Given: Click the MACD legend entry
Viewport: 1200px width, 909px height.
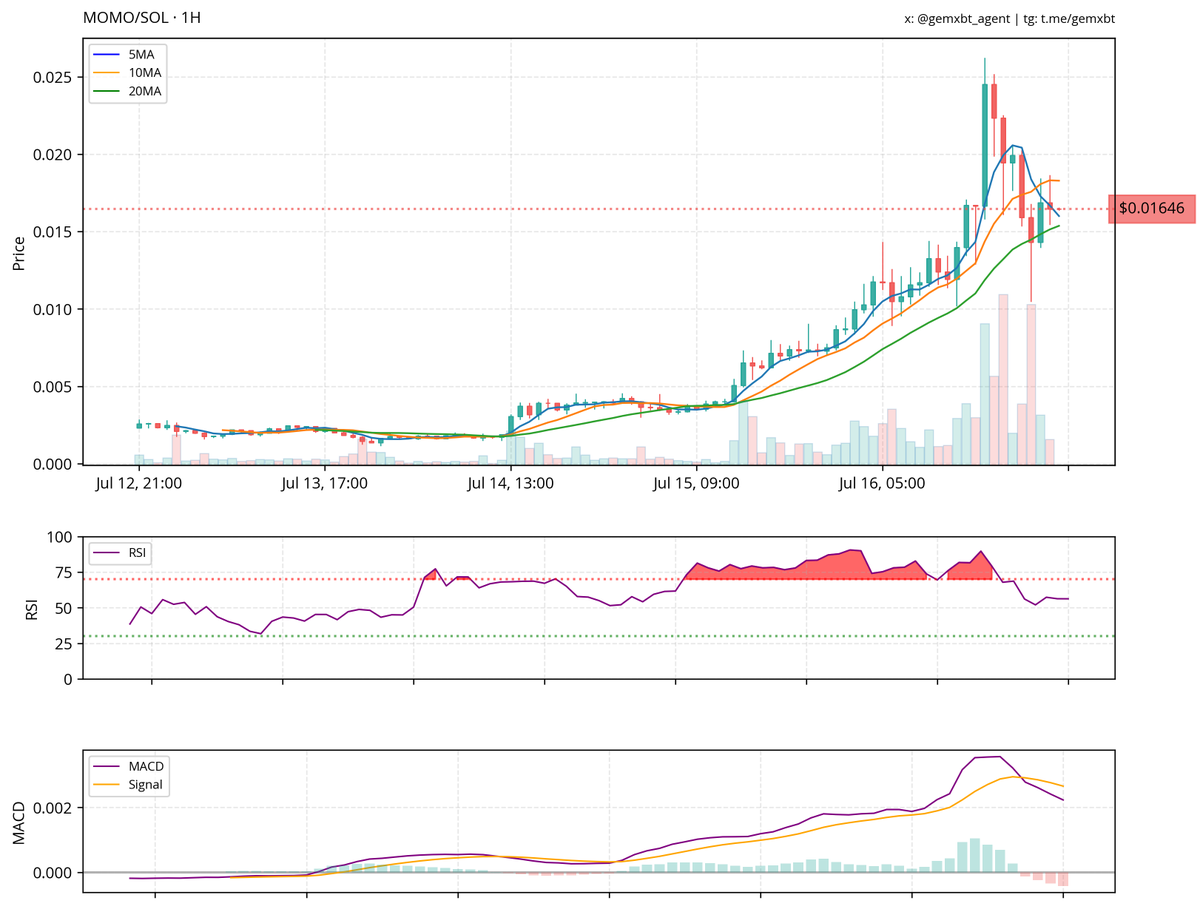Looking at the screenshot, I should point(127,766).
